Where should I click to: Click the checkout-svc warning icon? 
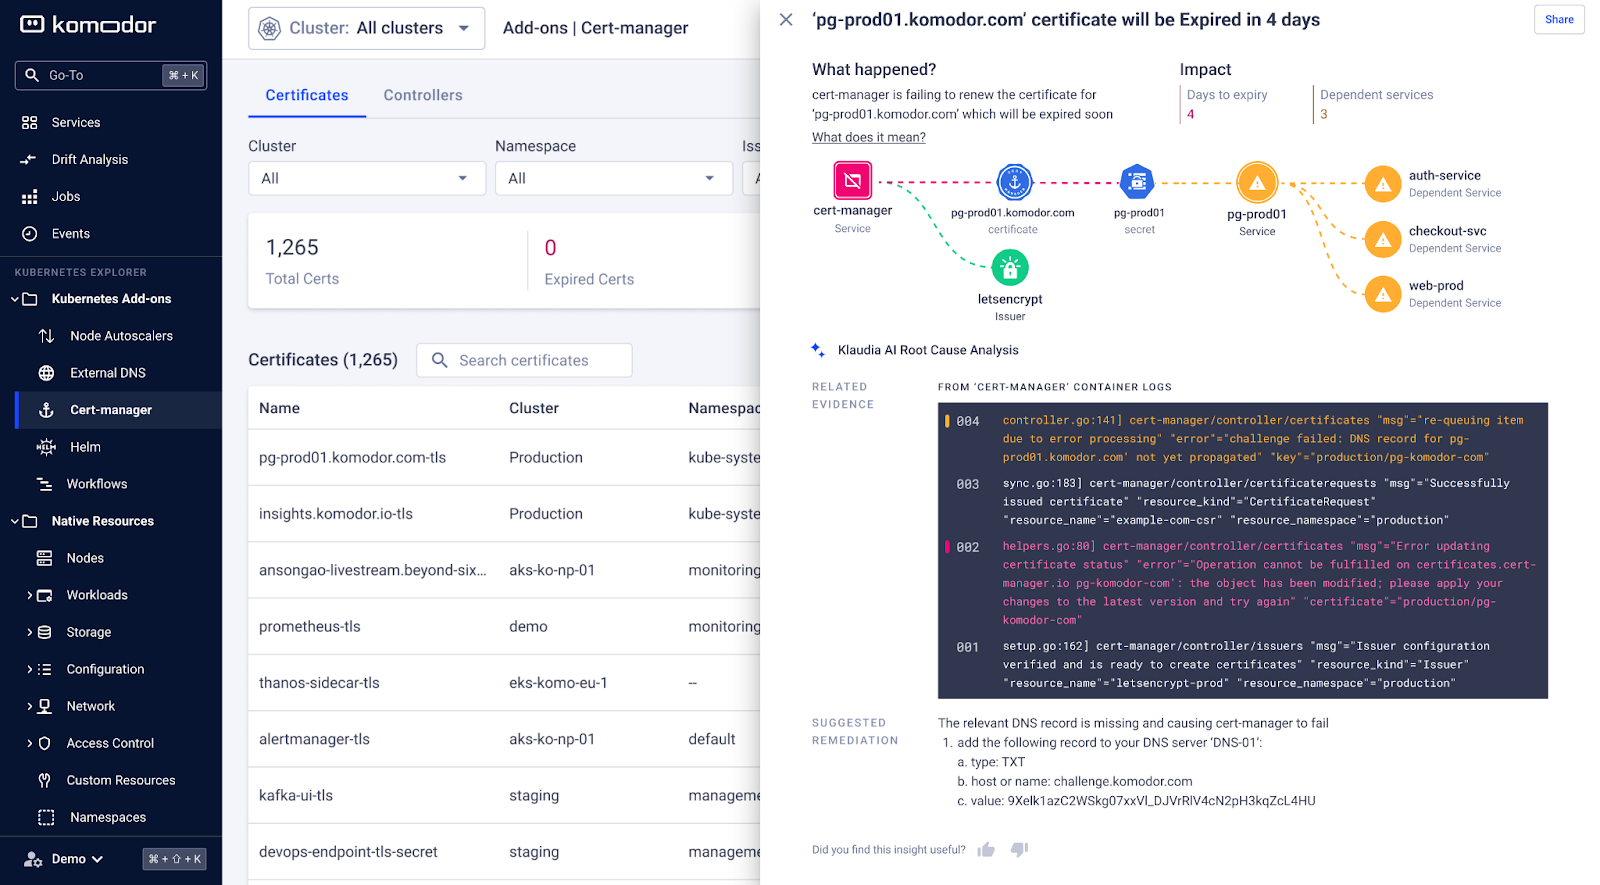(x=1383, y=239)
